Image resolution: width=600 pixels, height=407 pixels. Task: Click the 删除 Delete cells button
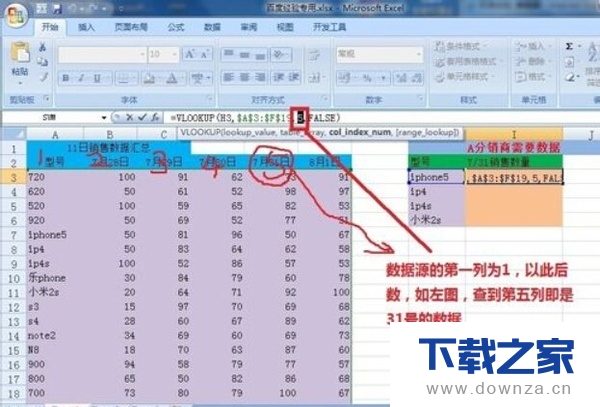tap(531, 62)
